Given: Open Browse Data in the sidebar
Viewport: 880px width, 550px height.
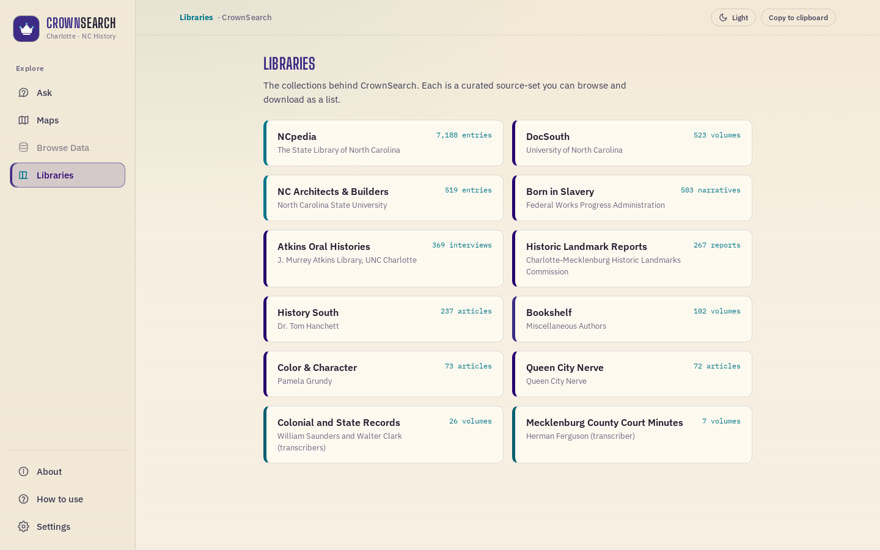Looking at the screenshot, I should coord(67,148).
